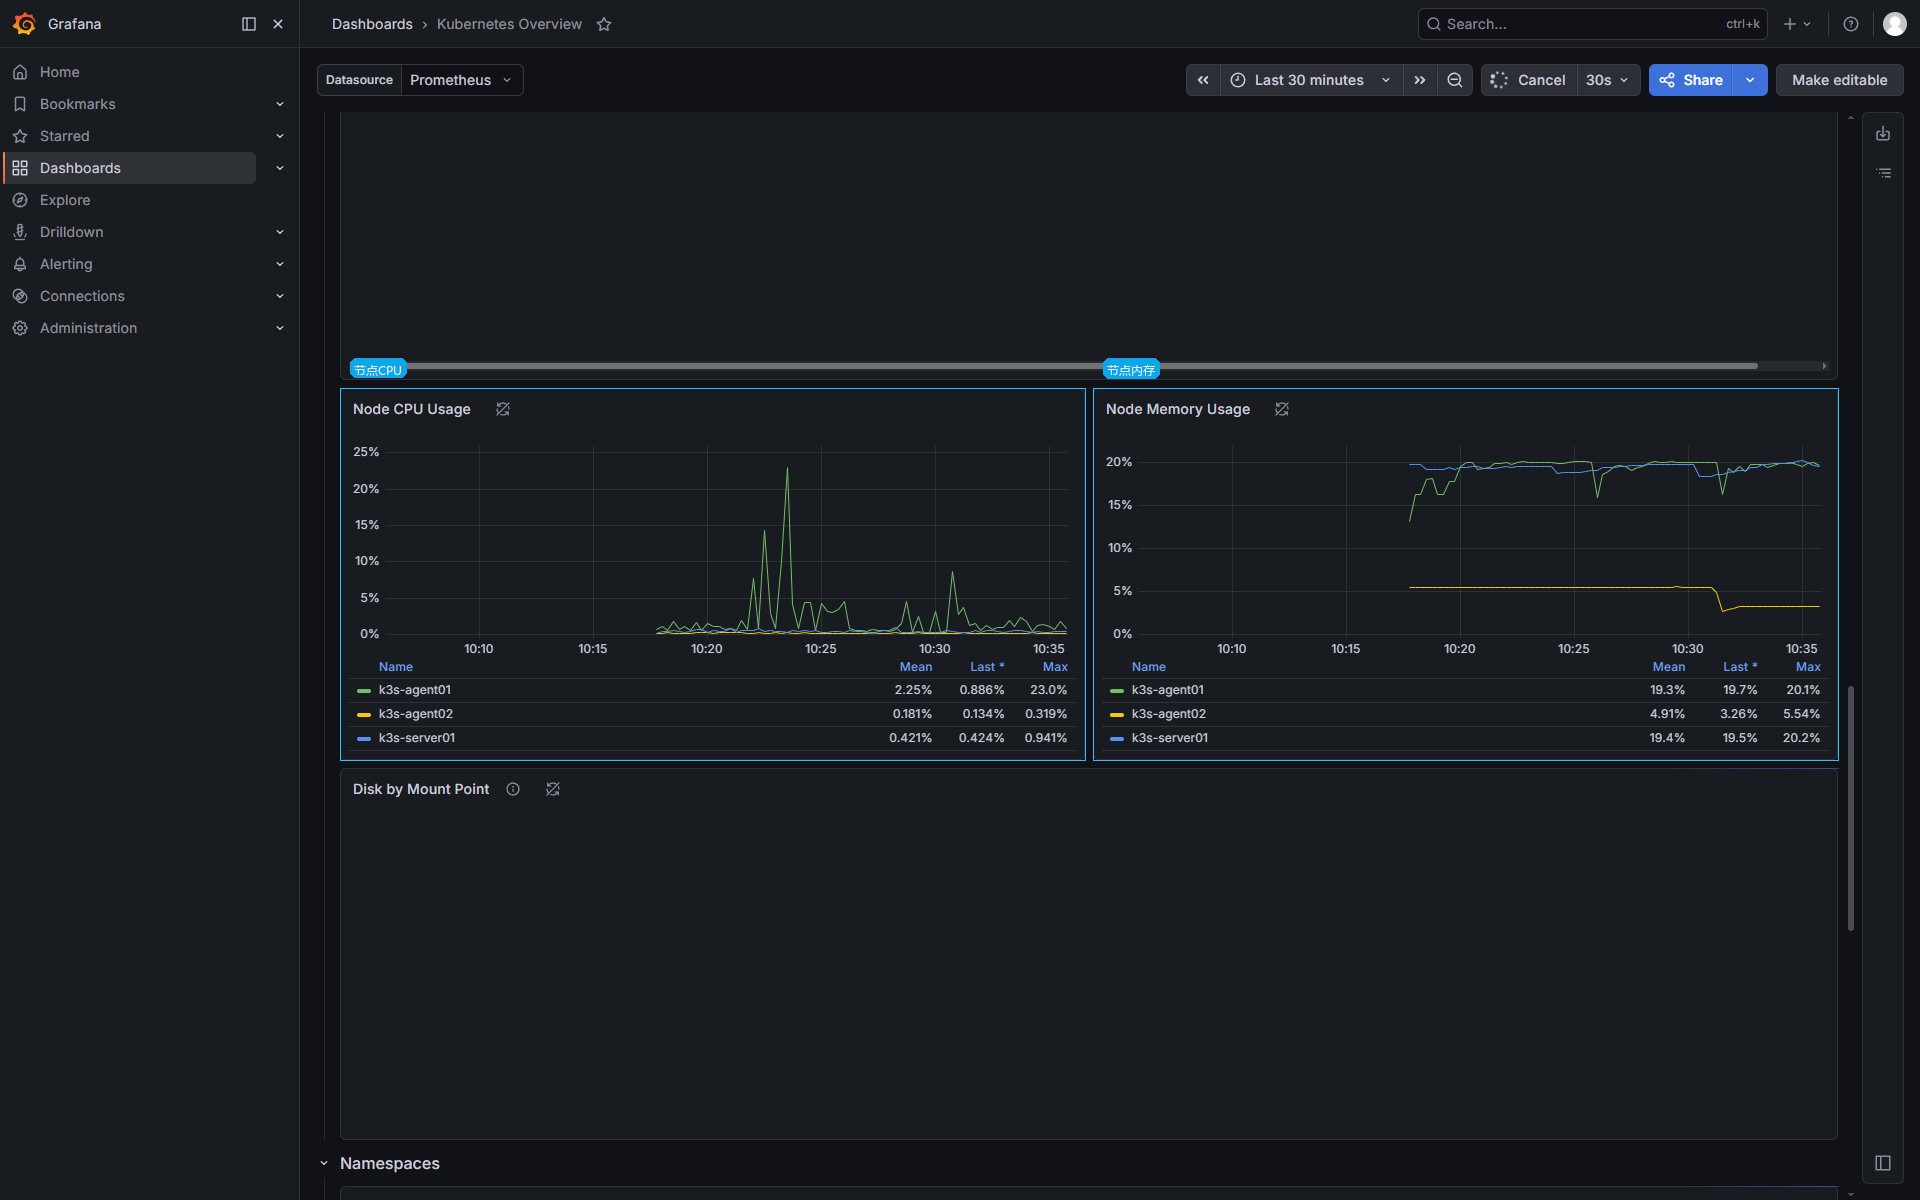Open Connections in sidebar
Screen dimensions: 1920x1200
[82, 296]
